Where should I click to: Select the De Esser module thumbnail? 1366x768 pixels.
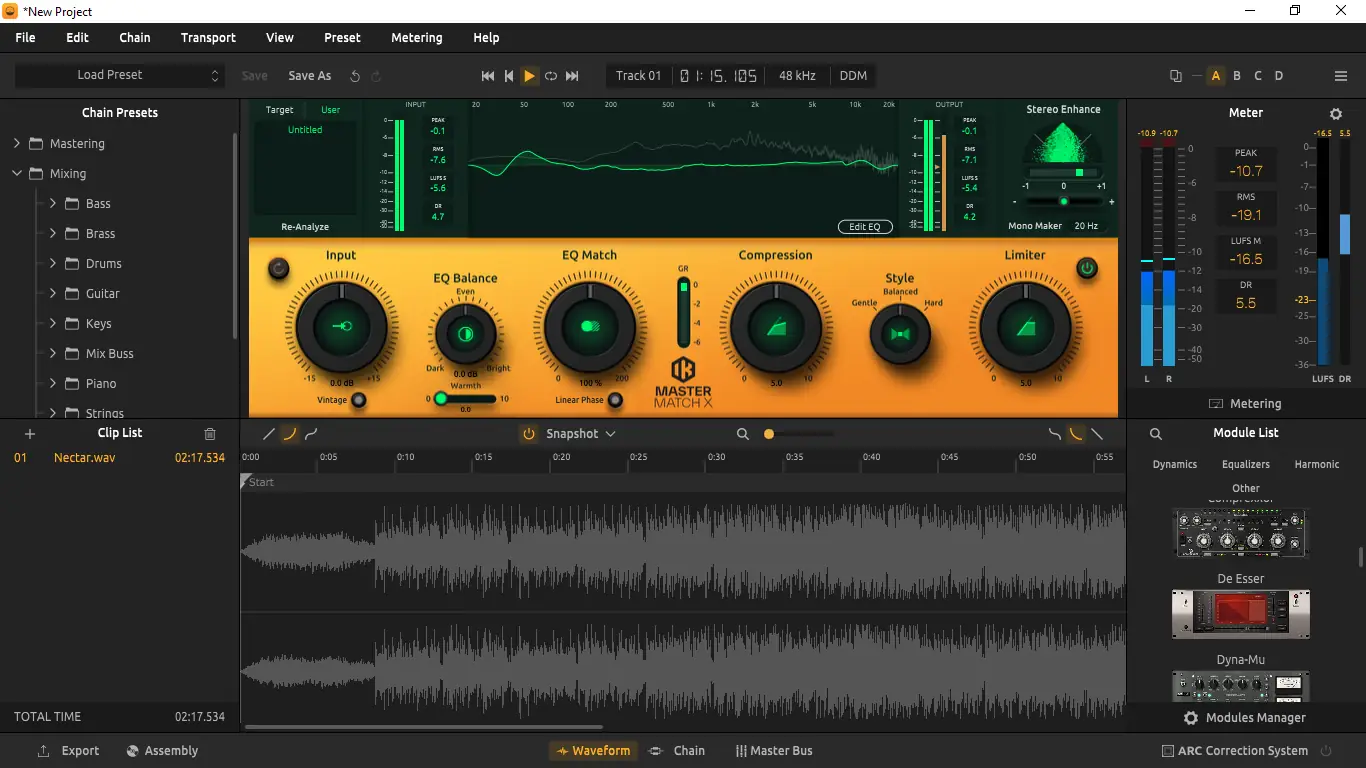click(x=1241, y=614)
